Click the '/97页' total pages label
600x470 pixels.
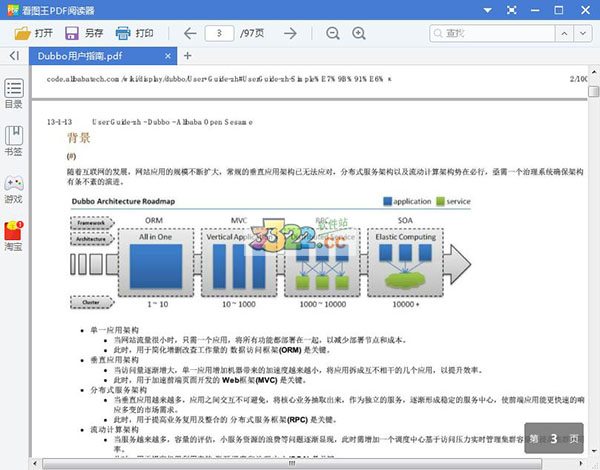point(252,33)
